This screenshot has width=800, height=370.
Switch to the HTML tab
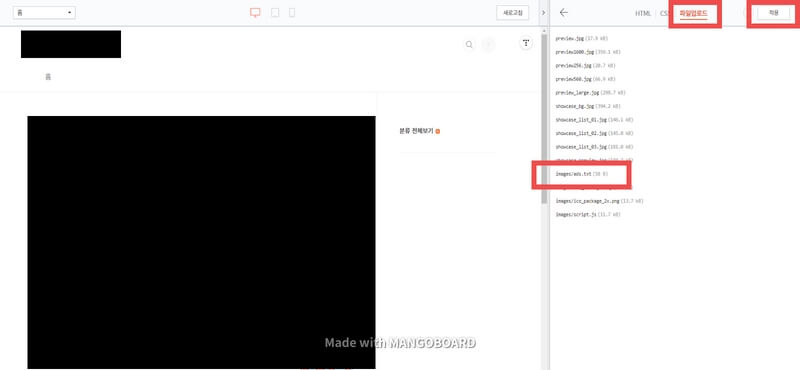click(642, 13)
